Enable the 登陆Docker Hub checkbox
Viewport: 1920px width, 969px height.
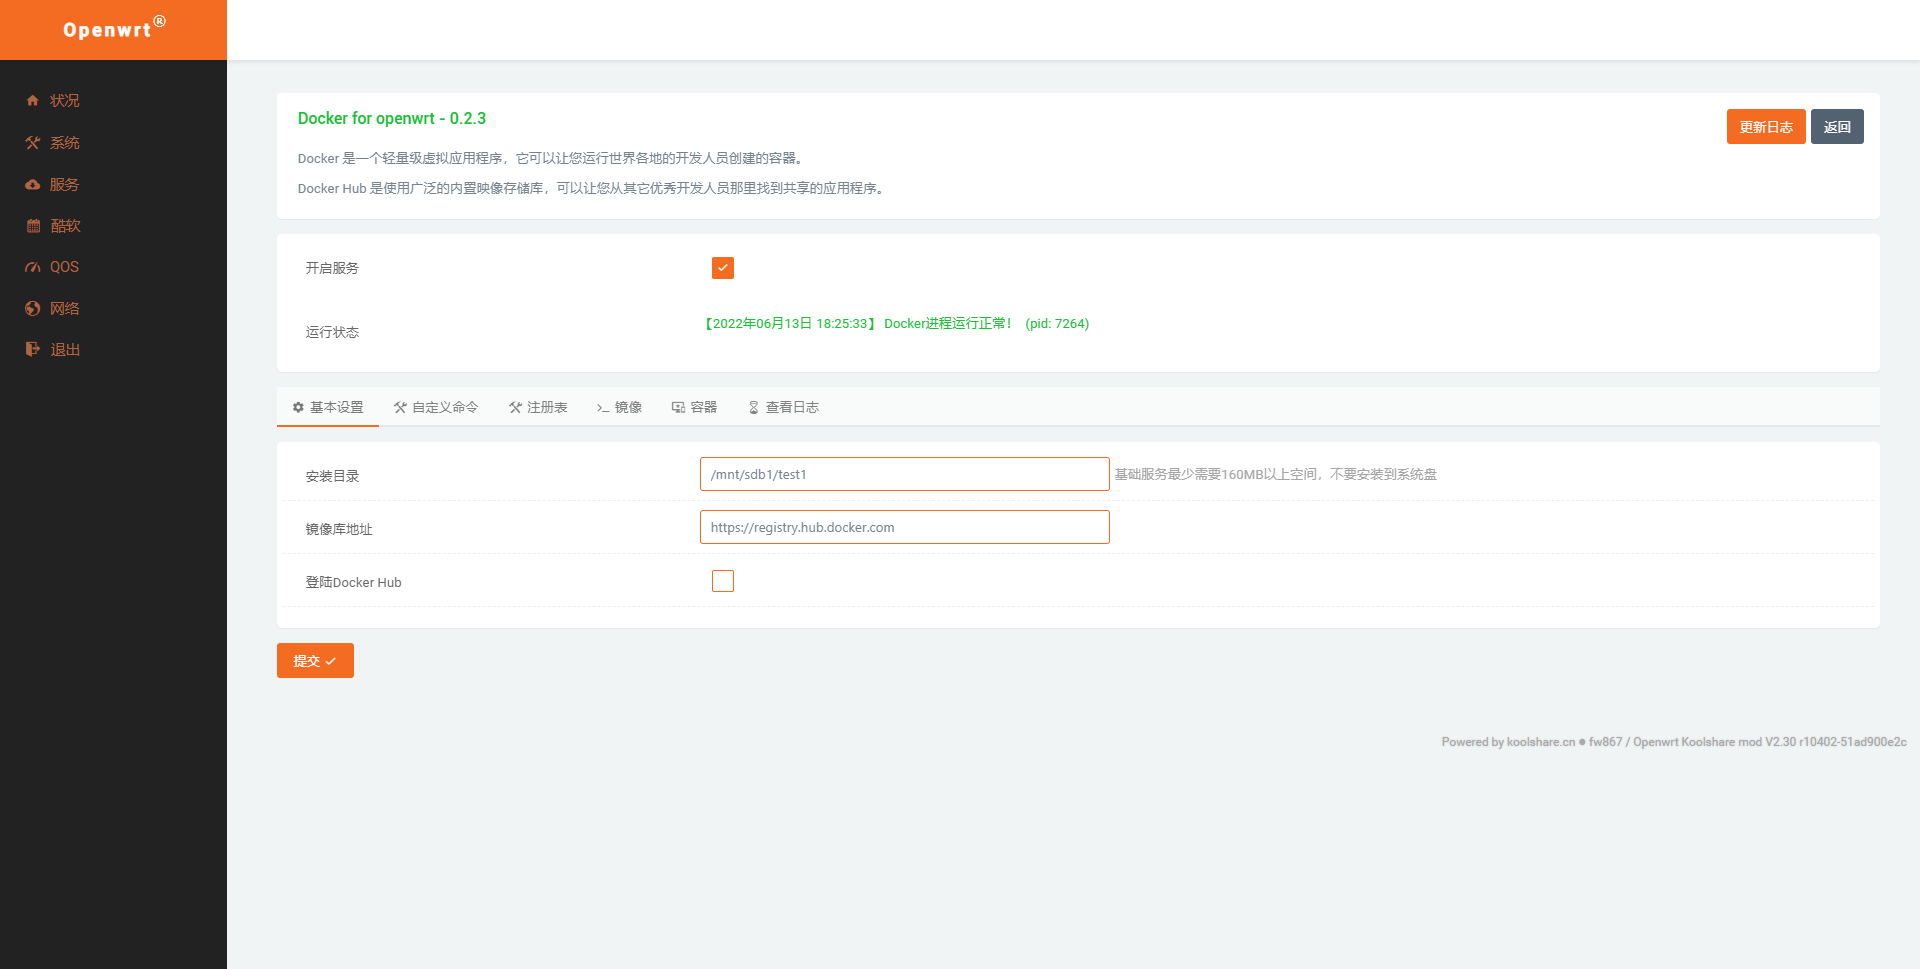point(723,581)
